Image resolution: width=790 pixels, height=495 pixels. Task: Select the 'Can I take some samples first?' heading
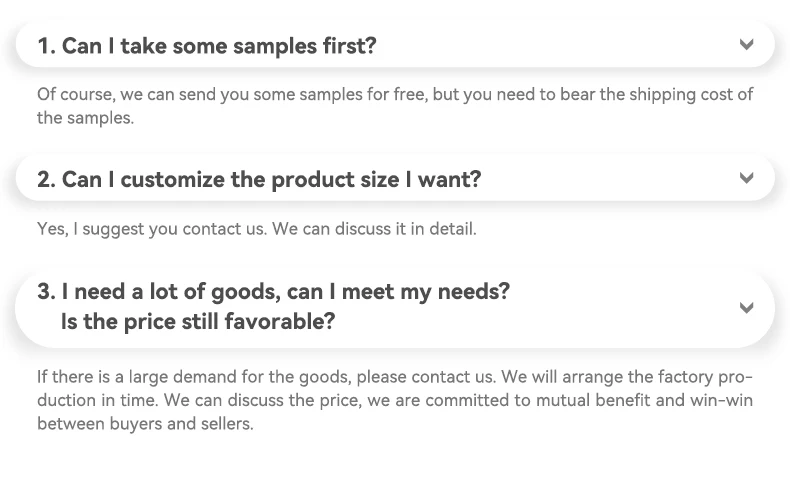click(x=207, y=46)
